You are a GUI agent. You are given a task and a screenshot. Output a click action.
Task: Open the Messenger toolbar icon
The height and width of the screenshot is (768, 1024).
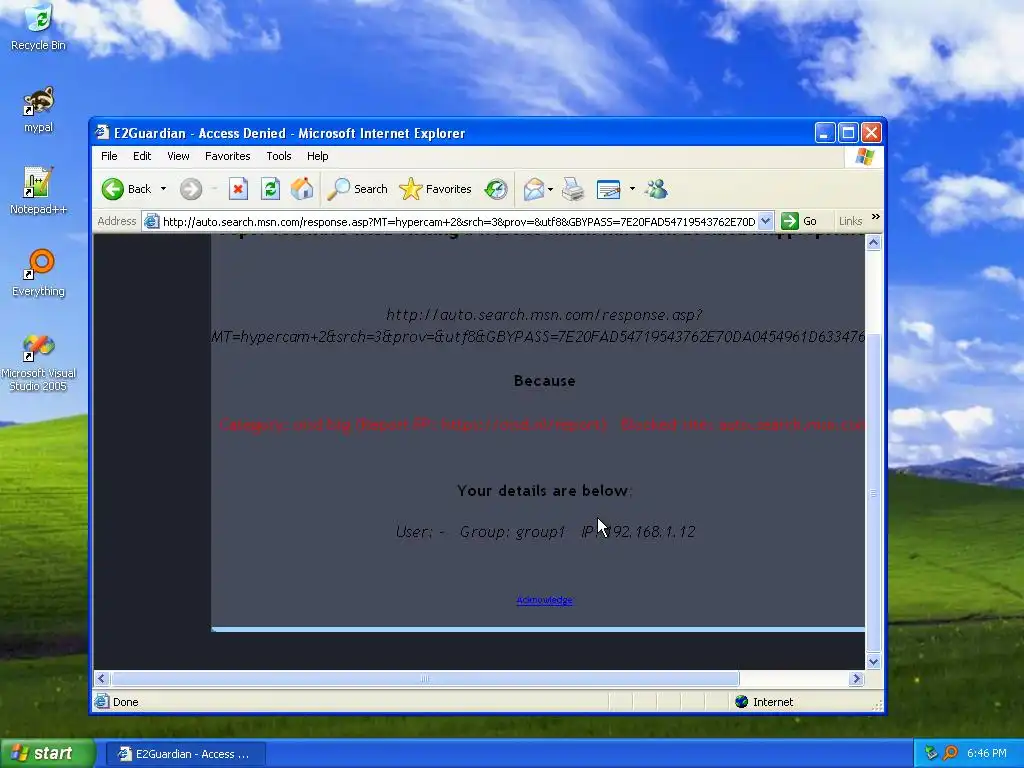tap(656, 189)
